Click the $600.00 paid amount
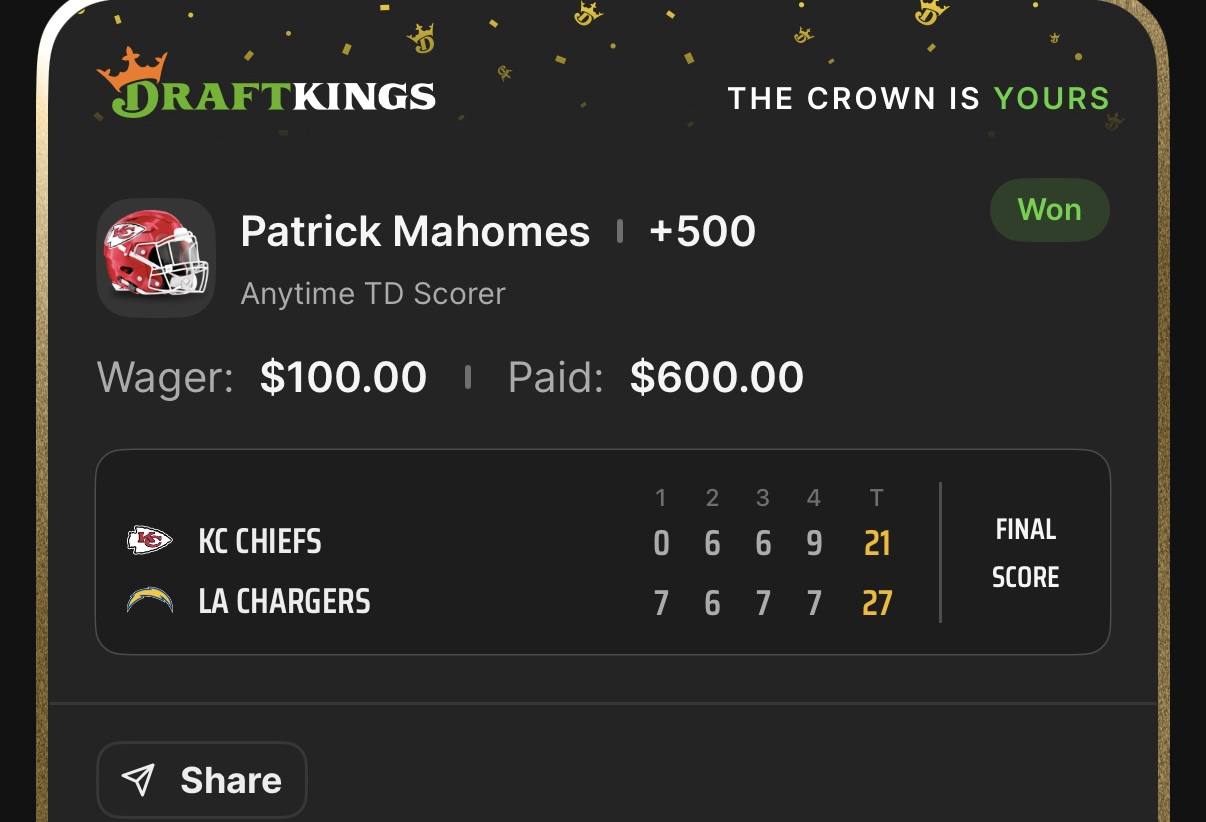Screen dimensions: 1206x822 (x=716, y=377)
